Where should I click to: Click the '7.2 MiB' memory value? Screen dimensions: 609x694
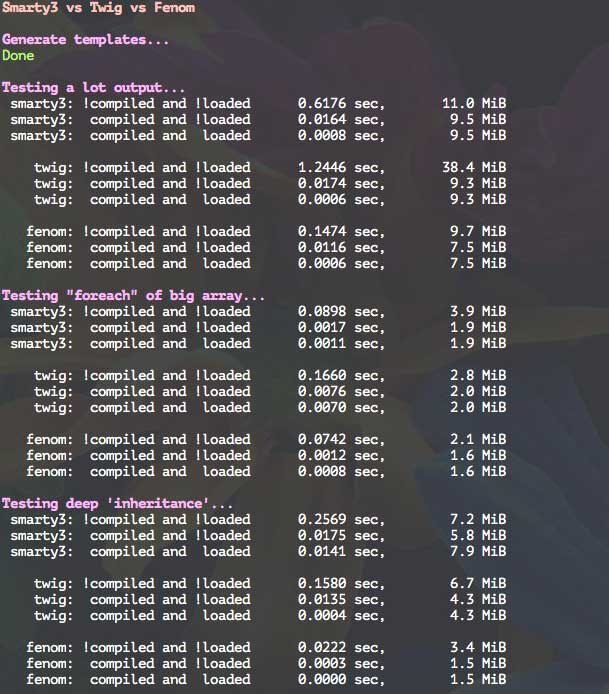[x=478, y=520]
